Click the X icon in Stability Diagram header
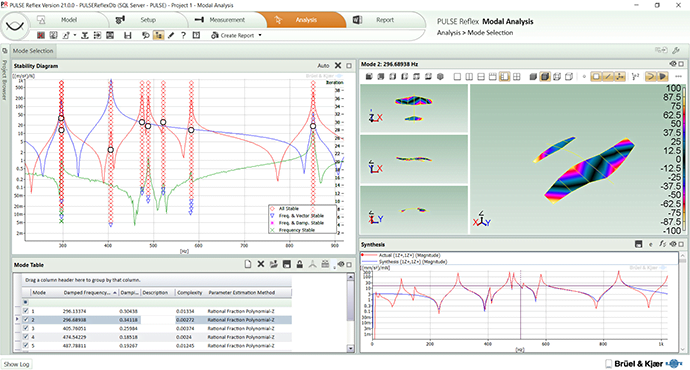The height and width of the screenshot is (370, 690). tap(338, 66)
